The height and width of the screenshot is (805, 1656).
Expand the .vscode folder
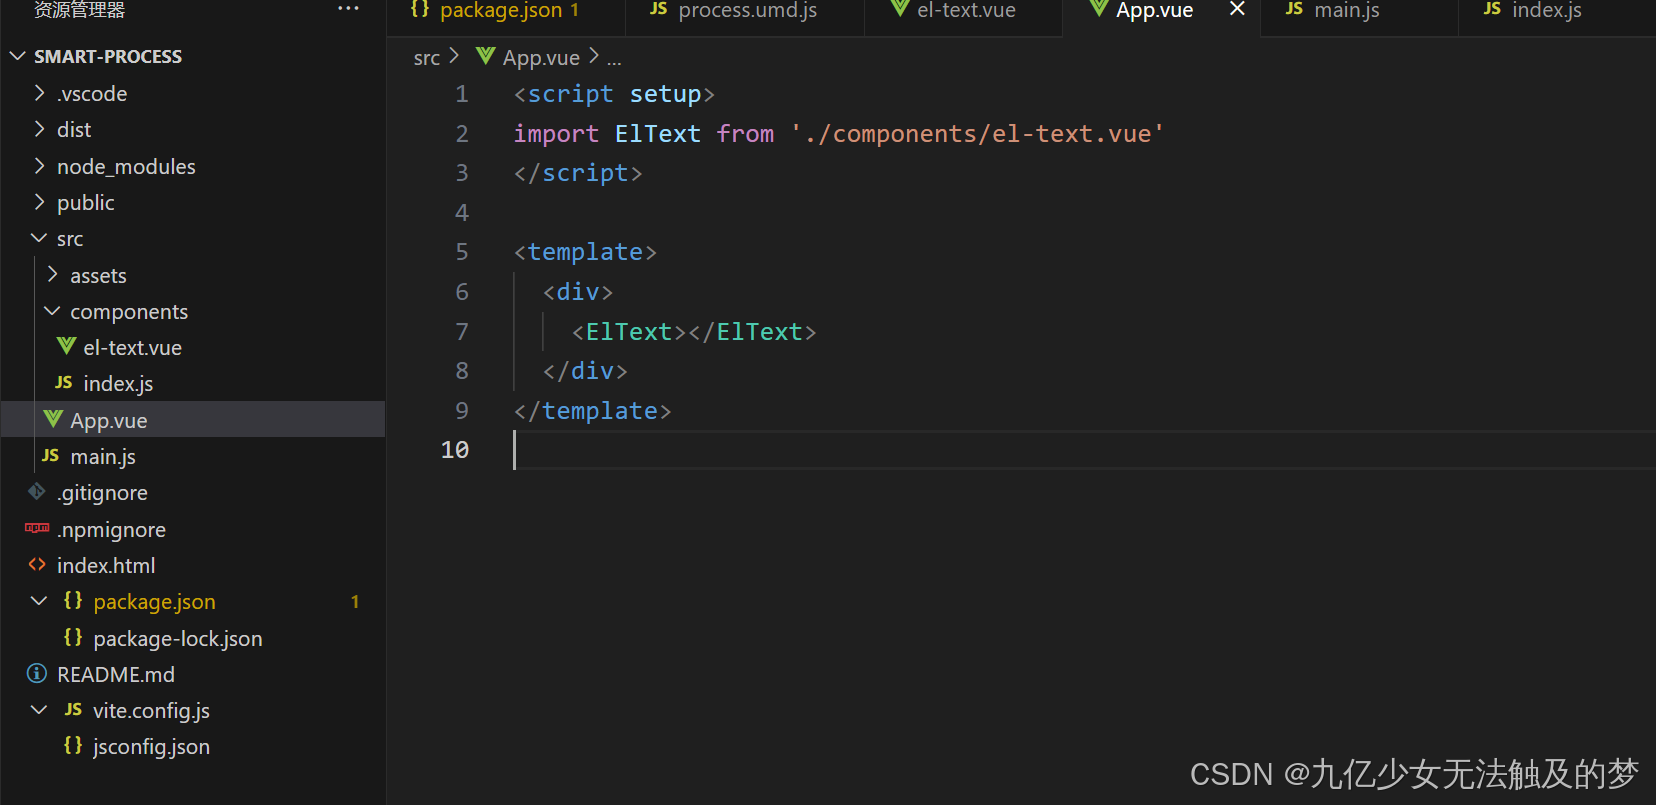tap(39, 93)
